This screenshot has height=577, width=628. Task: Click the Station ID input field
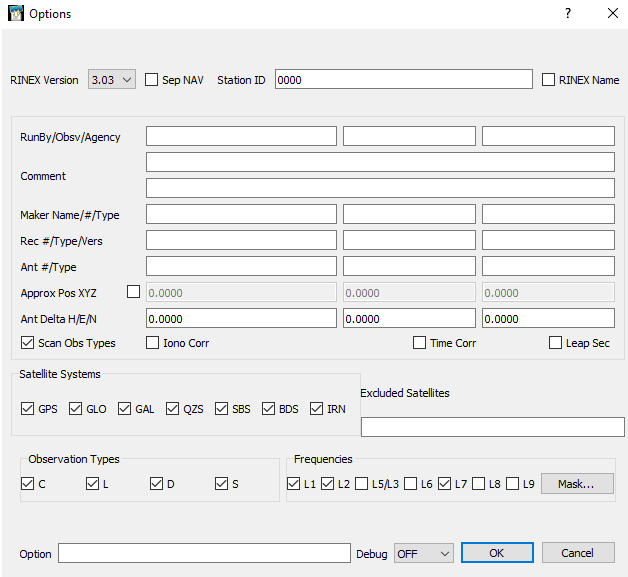pyautogui.click(x=404, y=79)
